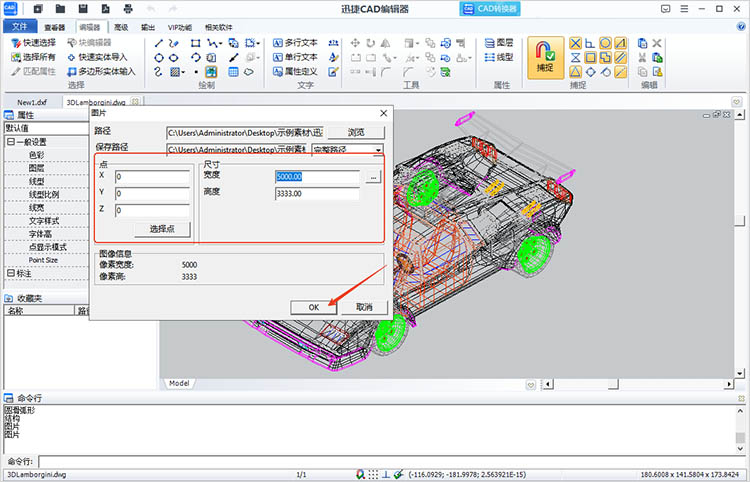Click the X coordinate input field
Screen dimensions: 750x482
pyautogui.click(x=153, y=177)
